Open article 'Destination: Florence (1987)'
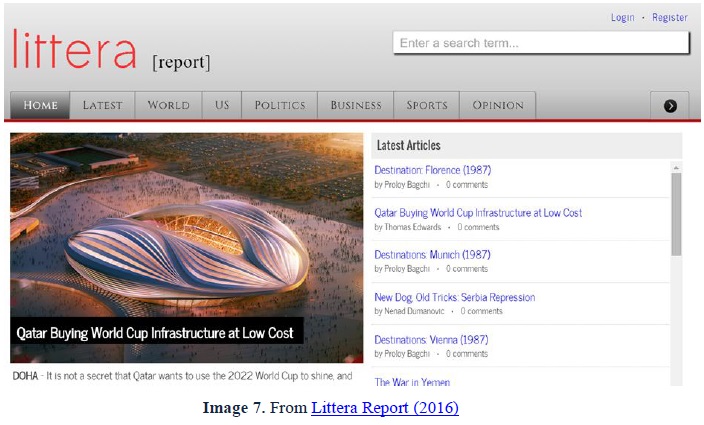This screenshot has width=704, height=425. tap(432, 170)
